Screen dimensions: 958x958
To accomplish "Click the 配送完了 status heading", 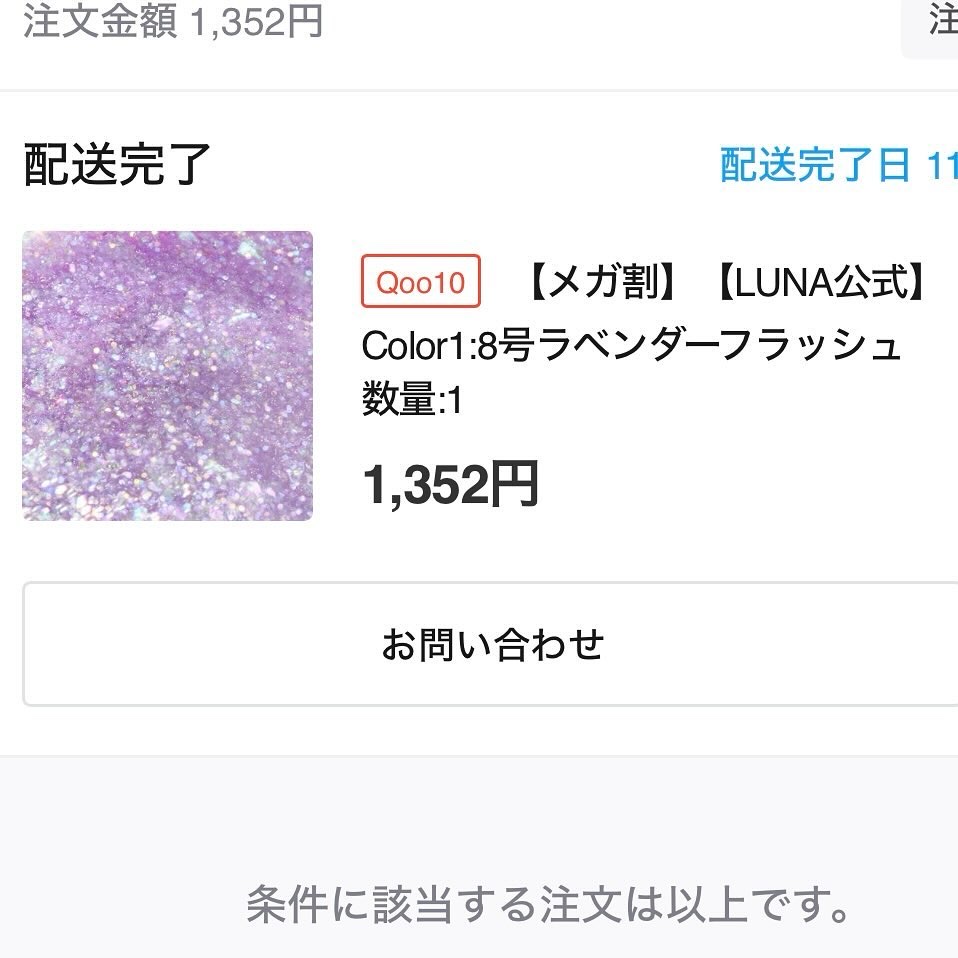I will click(x=117, y=165).
